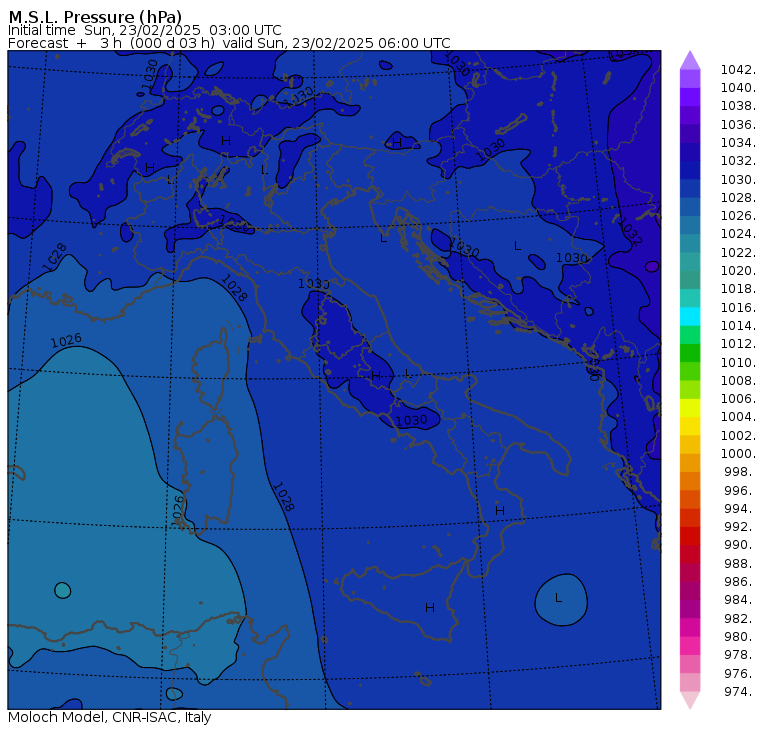Screen dimensions: 760x731
Task: Click the legend's bottom pale pink arrow cap
Action: click(x=690, y=700)
